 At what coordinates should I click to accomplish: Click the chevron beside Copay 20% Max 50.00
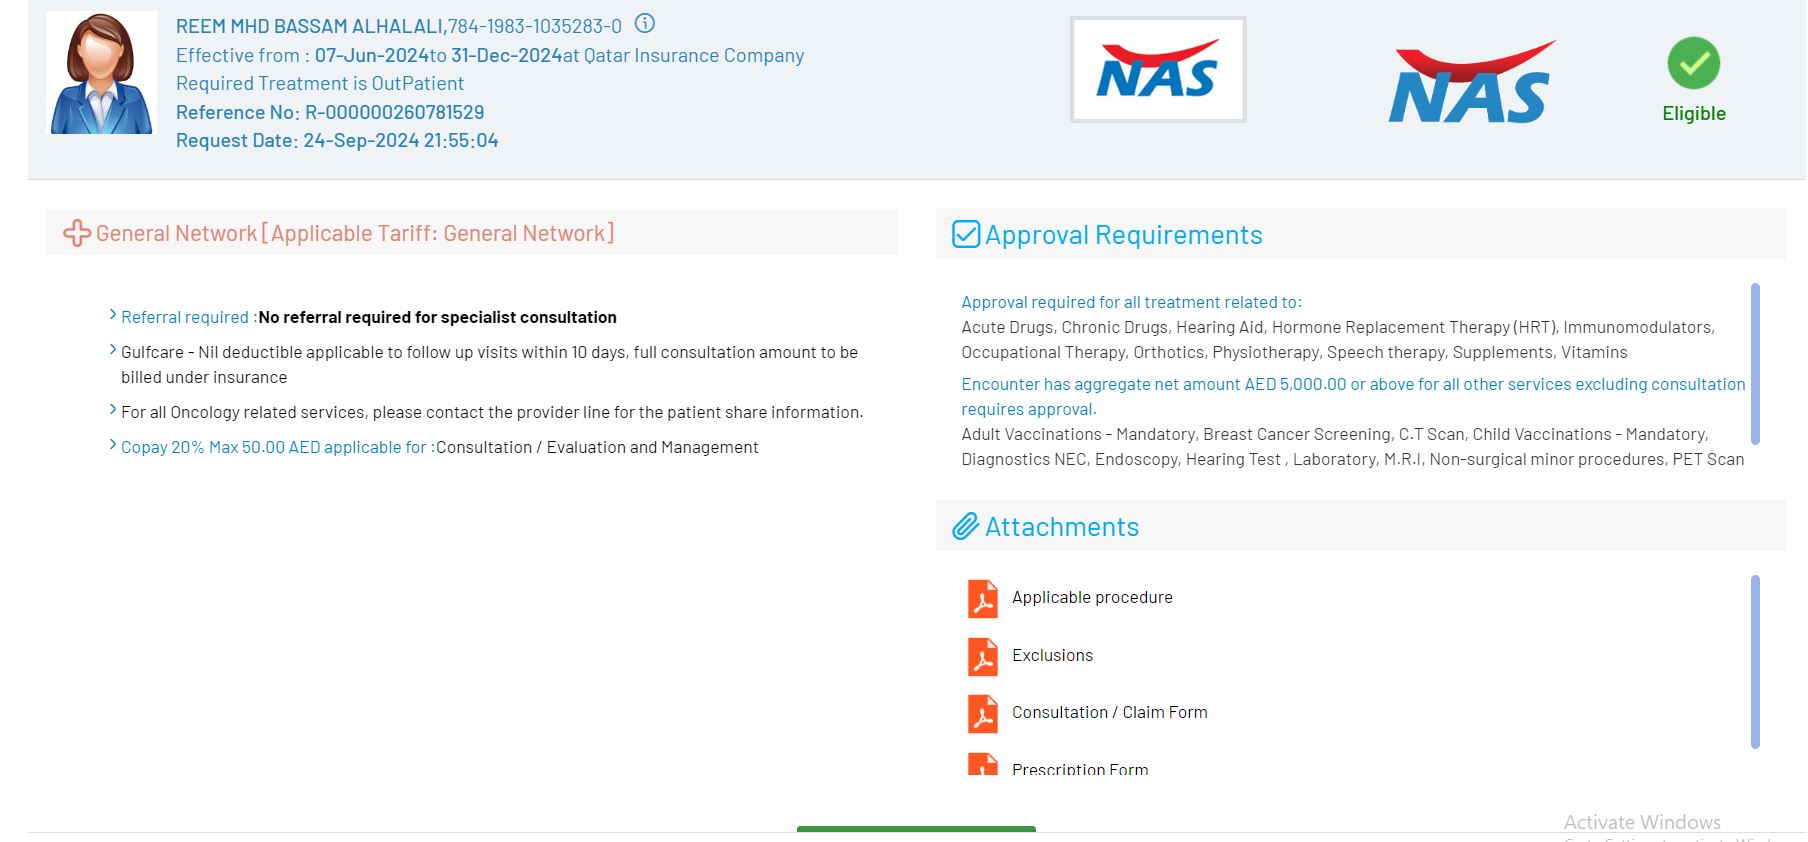pyautogui.click(x=113, y=445)
